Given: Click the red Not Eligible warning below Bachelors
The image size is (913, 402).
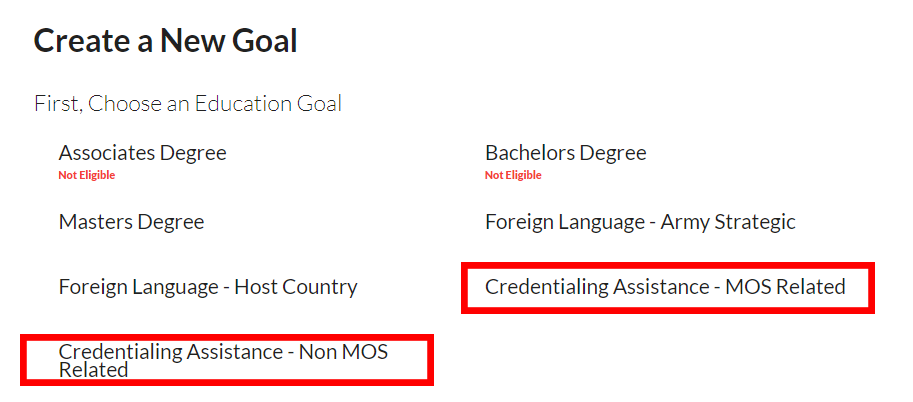Looking at the screenshot, I should [x=513, y=175].
